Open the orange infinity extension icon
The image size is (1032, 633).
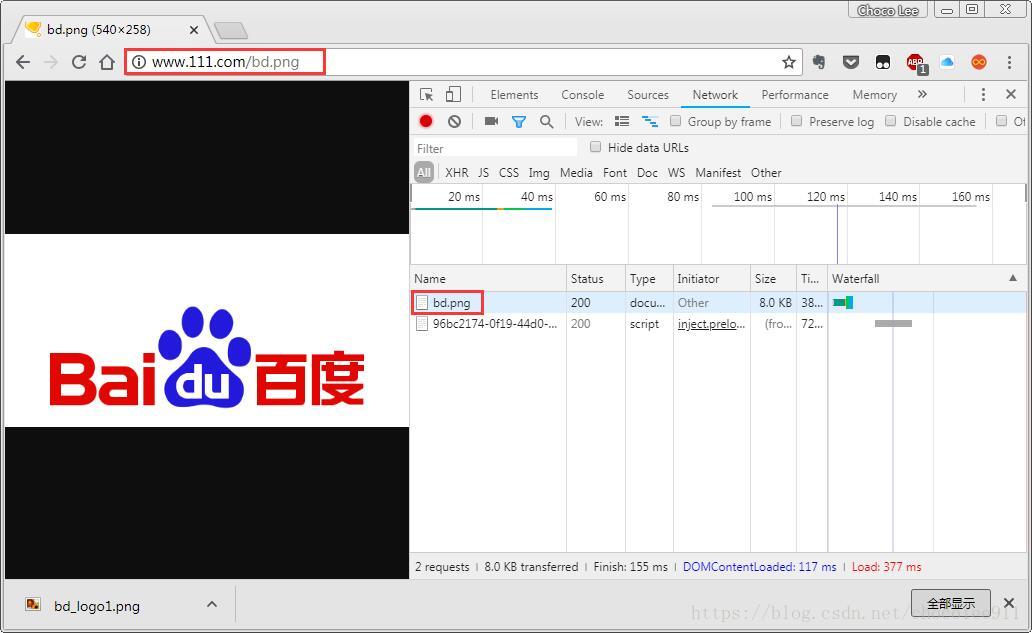[979, 62]
